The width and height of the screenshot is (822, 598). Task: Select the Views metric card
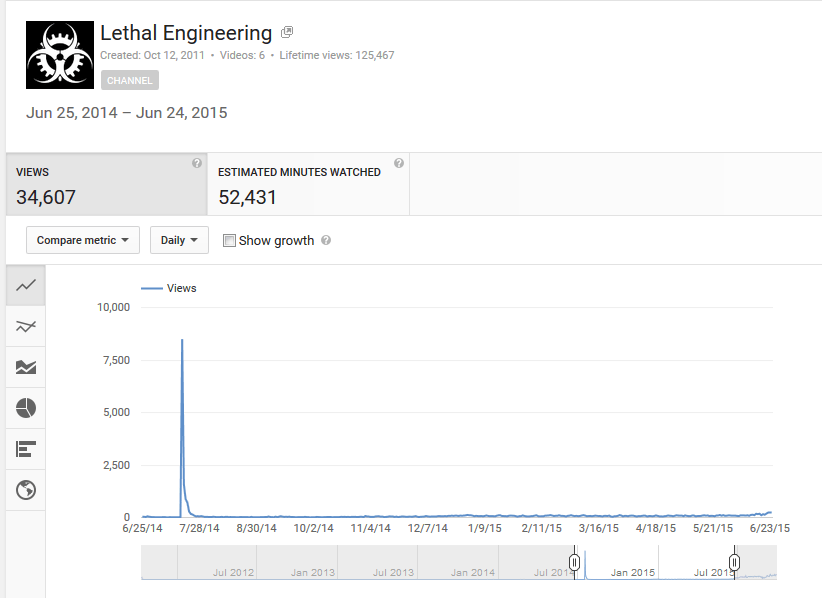pos(100,184)
